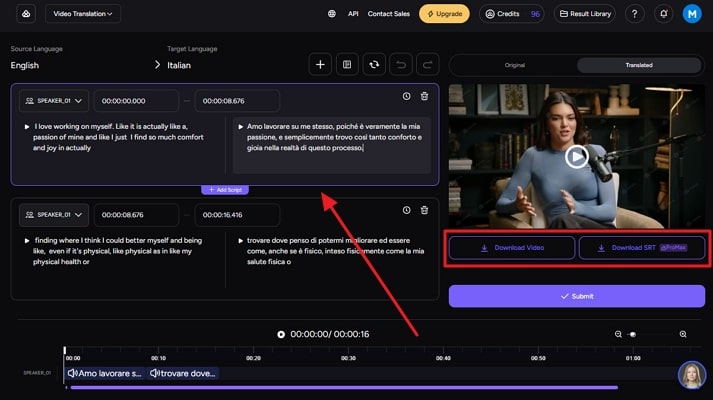Click the purple timeline scrollbar

pyautogui.click(x=344, y=388)
